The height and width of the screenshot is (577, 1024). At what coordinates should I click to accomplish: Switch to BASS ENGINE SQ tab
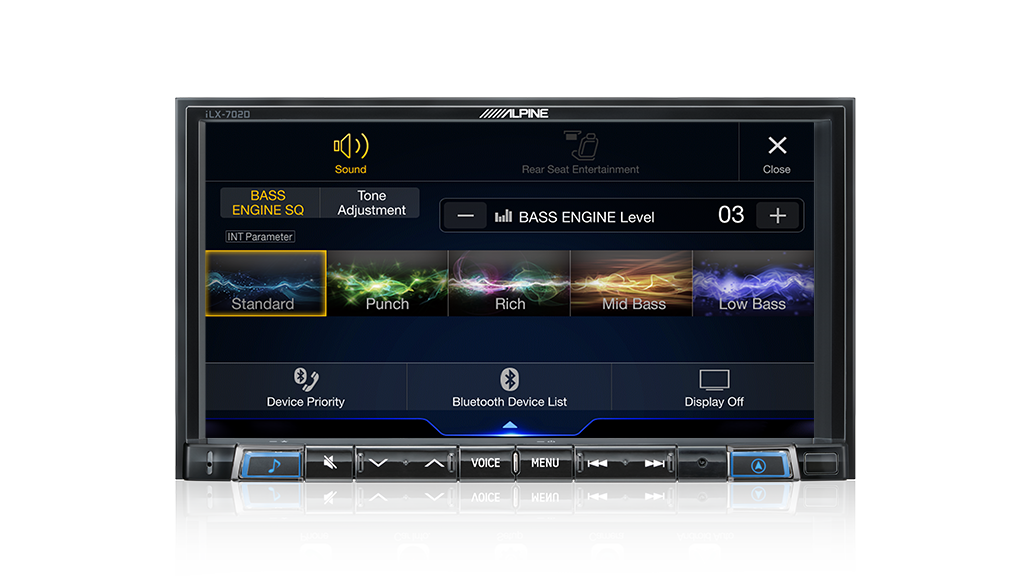(x=268, y=203)
